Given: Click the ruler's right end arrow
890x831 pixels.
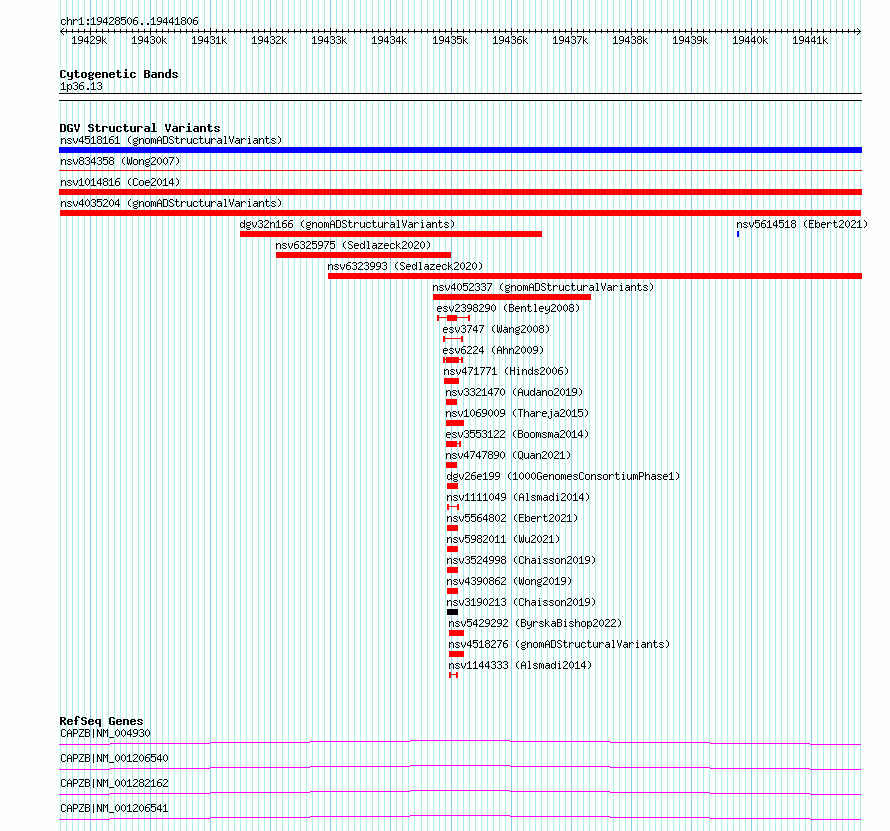Looking at the screenshot, I should [859, 32].
